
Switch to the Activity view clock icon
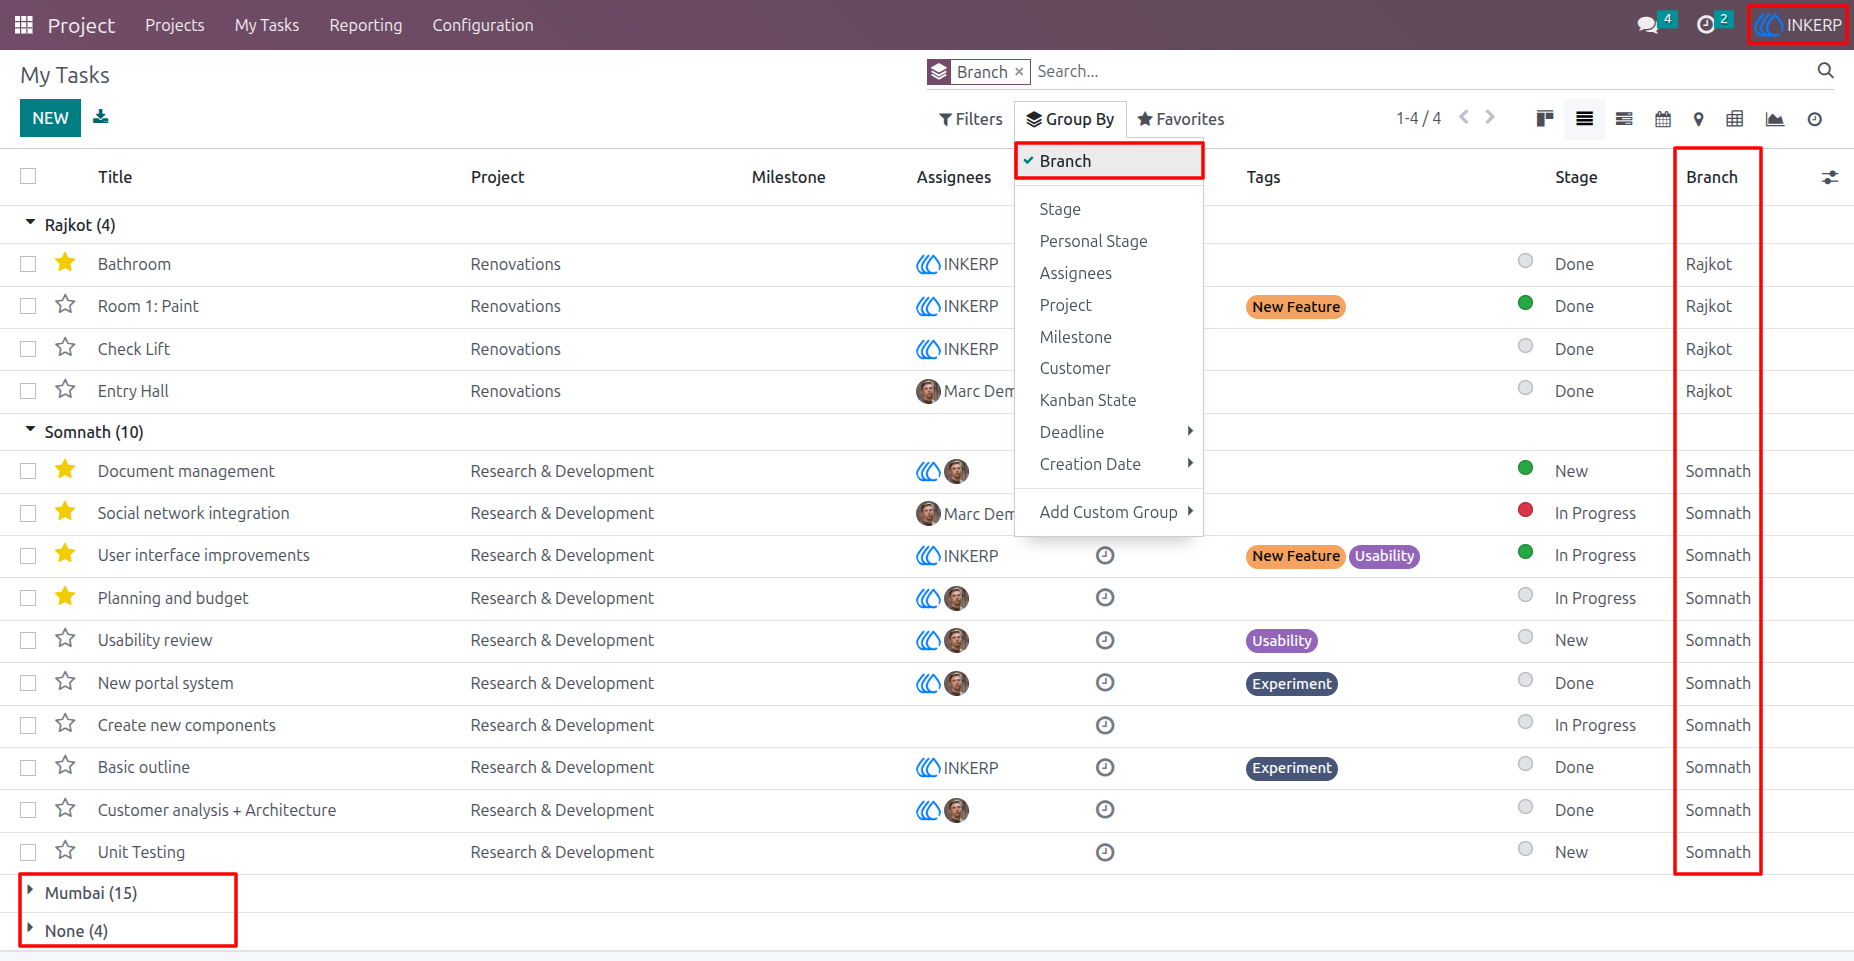(x=1814, y=119)
